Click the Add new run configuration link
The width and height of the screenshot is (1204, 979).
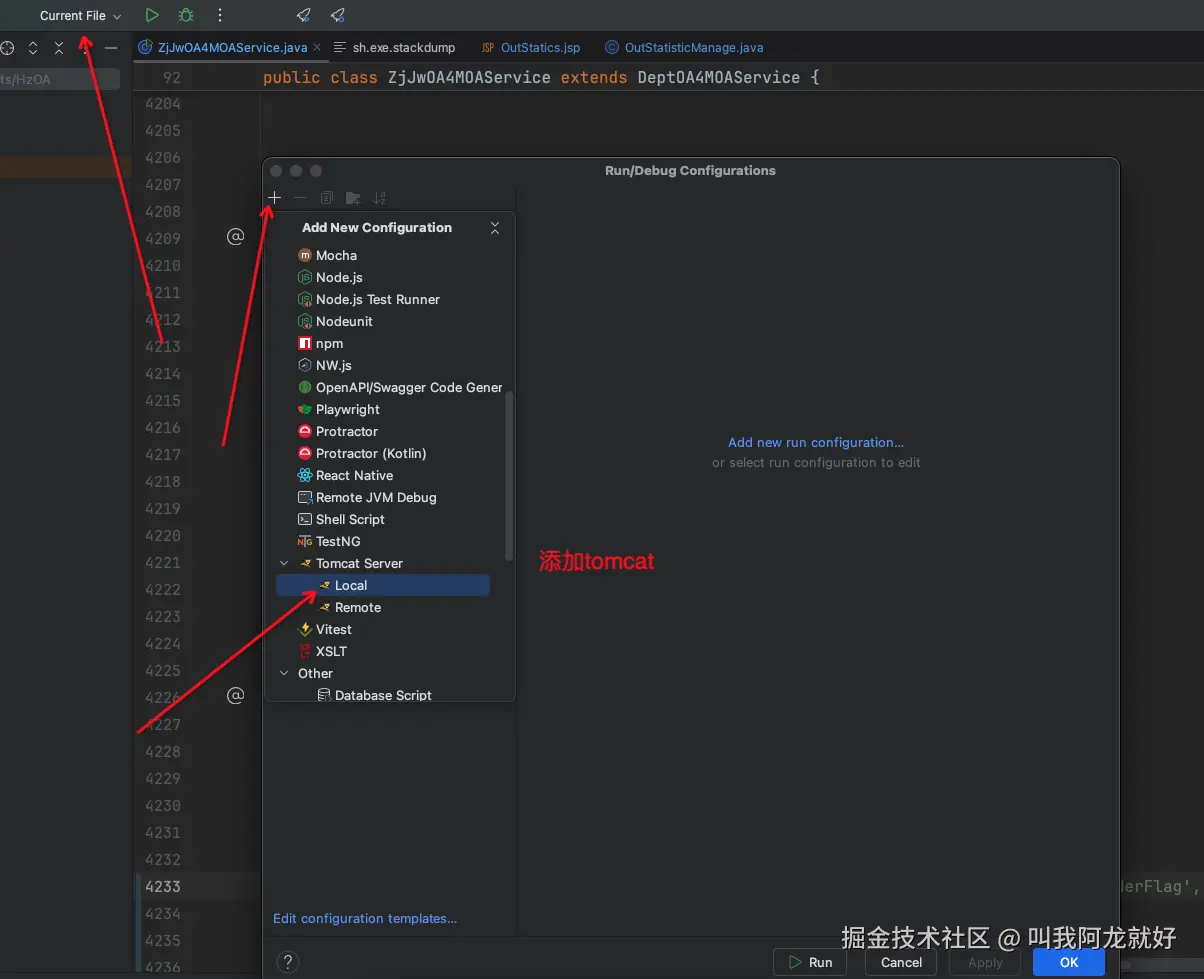815,442
